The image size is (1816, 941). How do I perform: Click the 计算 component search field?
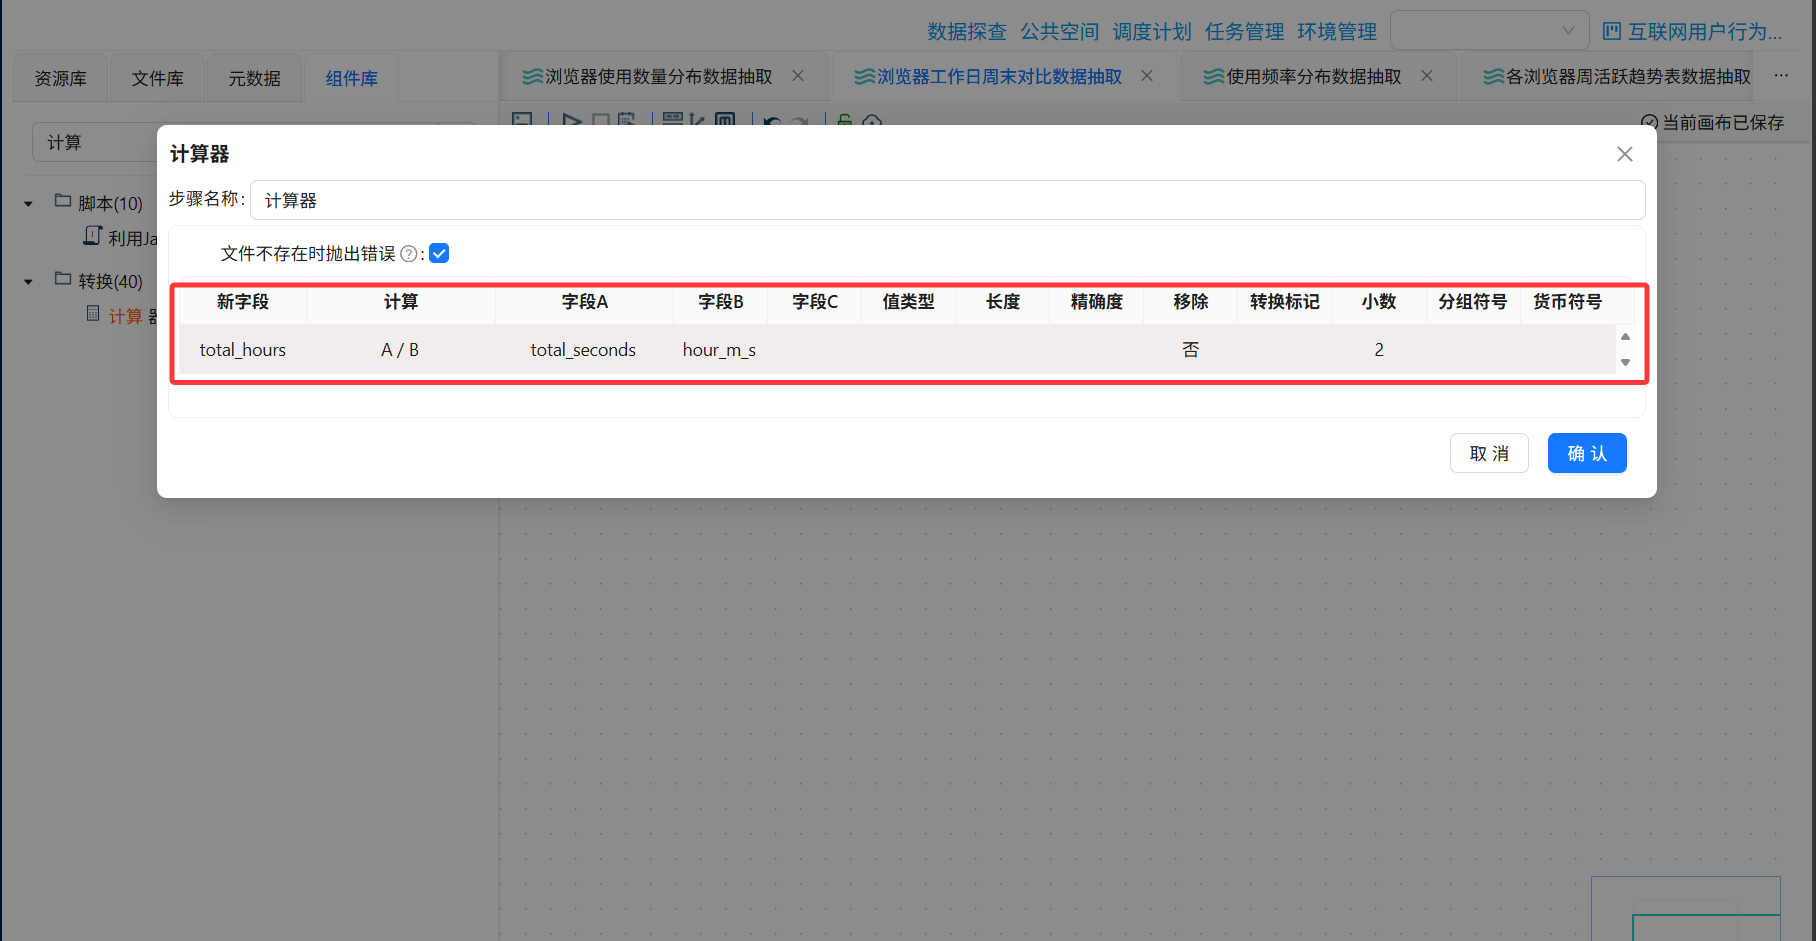95,143
